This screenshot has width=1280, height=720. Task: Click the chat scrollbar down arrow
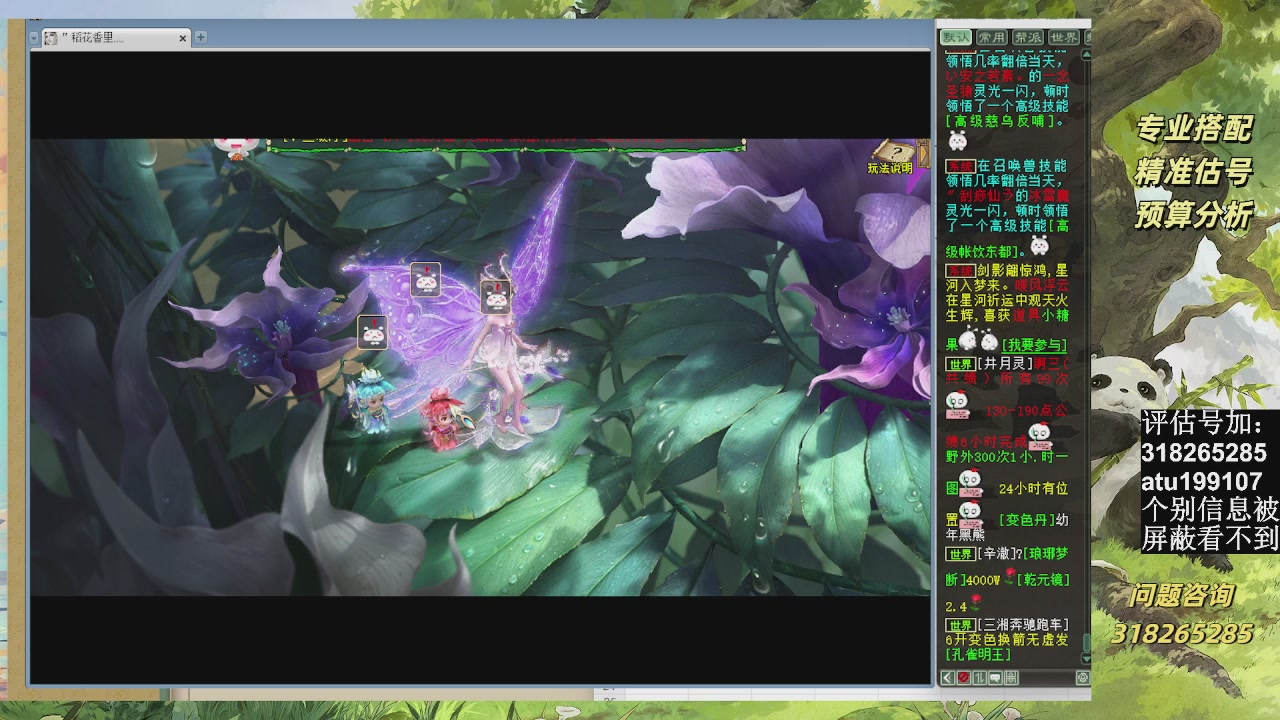(1086, 658)
